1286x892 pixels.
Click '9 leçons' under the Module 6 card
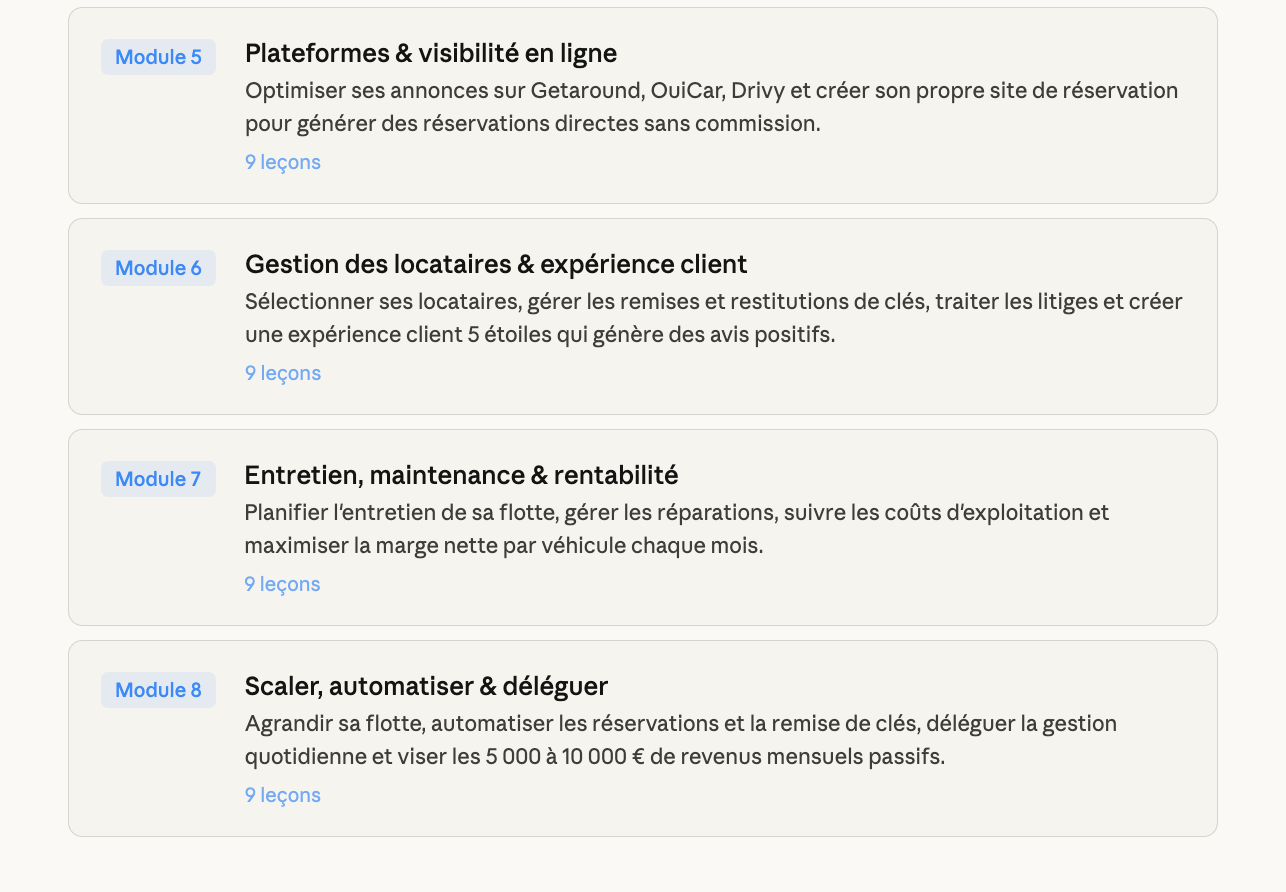tap(283, 373)
